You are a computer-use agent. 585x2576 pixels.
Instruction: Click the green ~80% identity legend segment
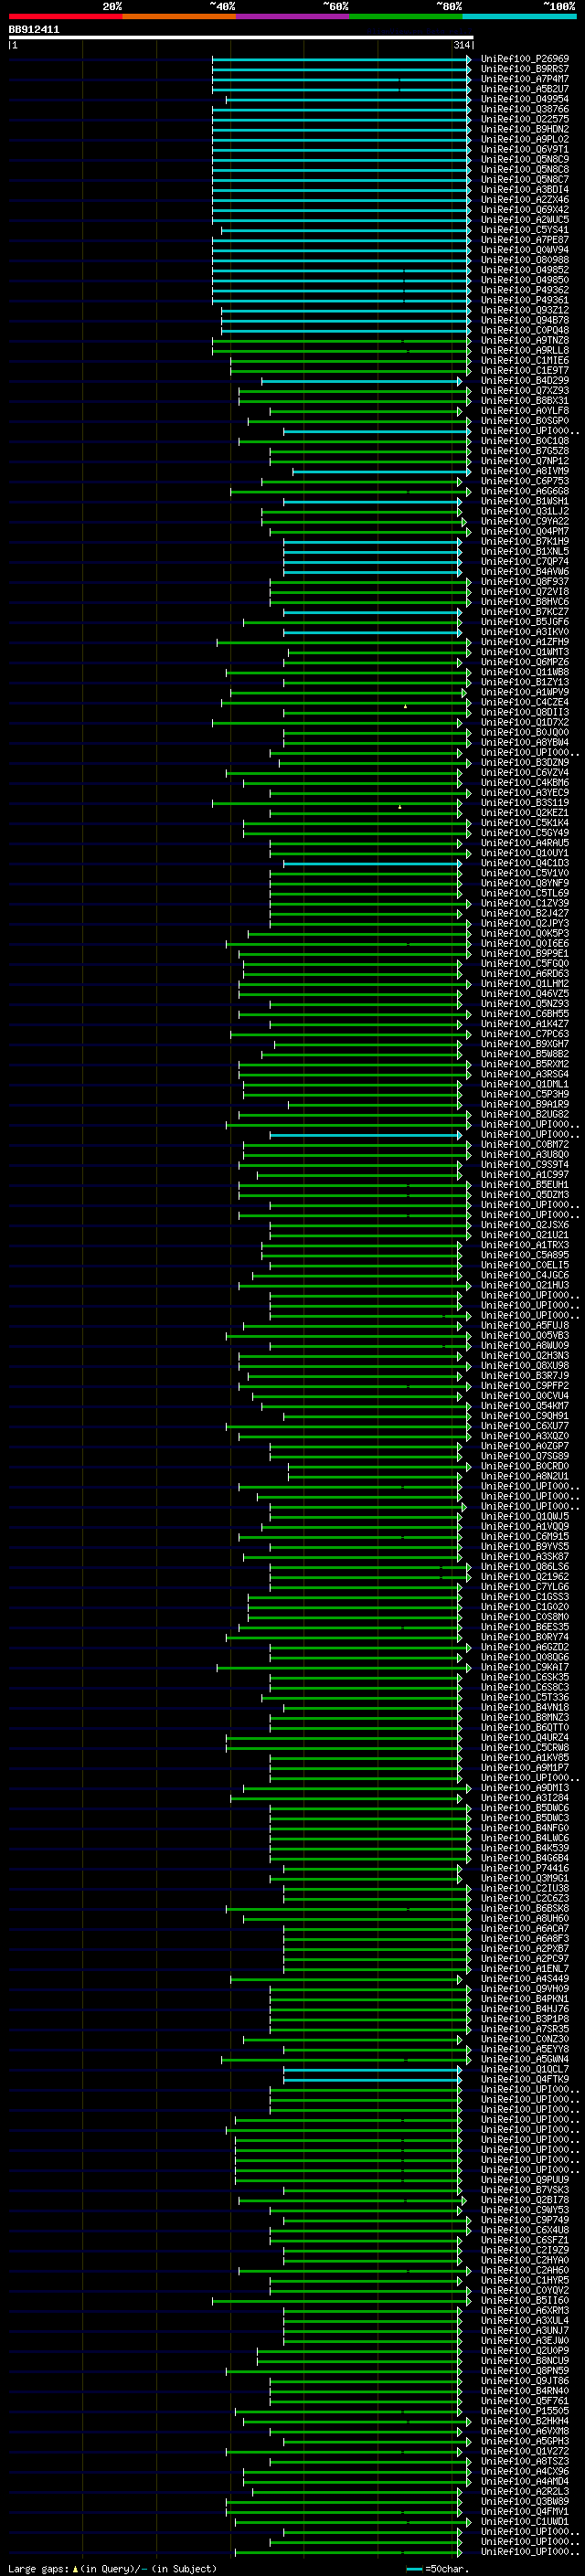pos(406,16)
